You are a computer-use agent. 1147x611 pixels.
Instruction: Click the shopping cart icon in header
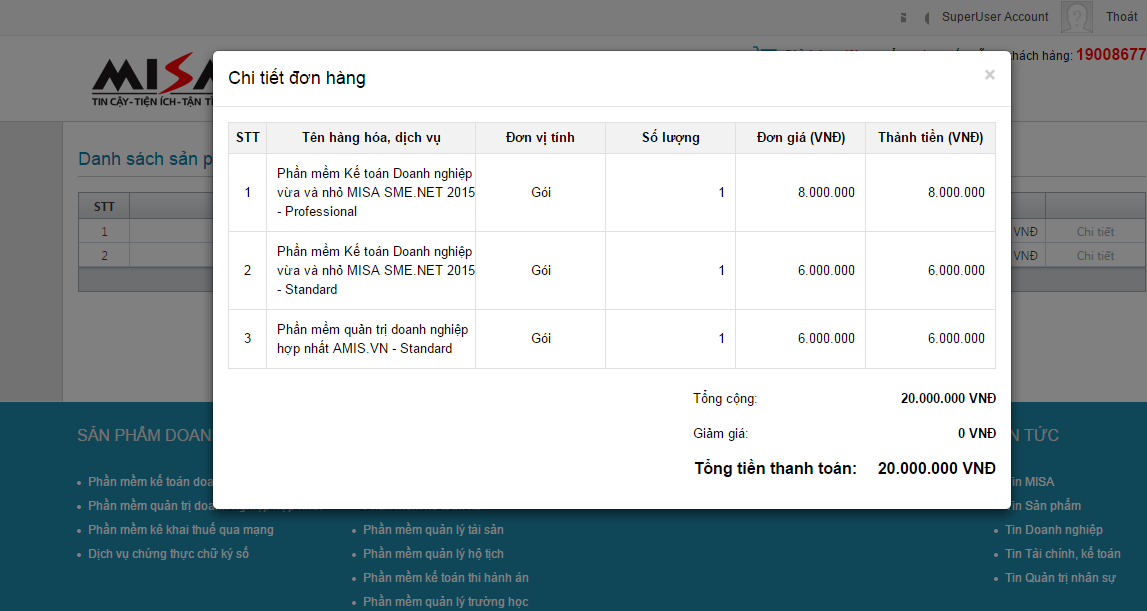pyautogui.click(x=764, y=53)
